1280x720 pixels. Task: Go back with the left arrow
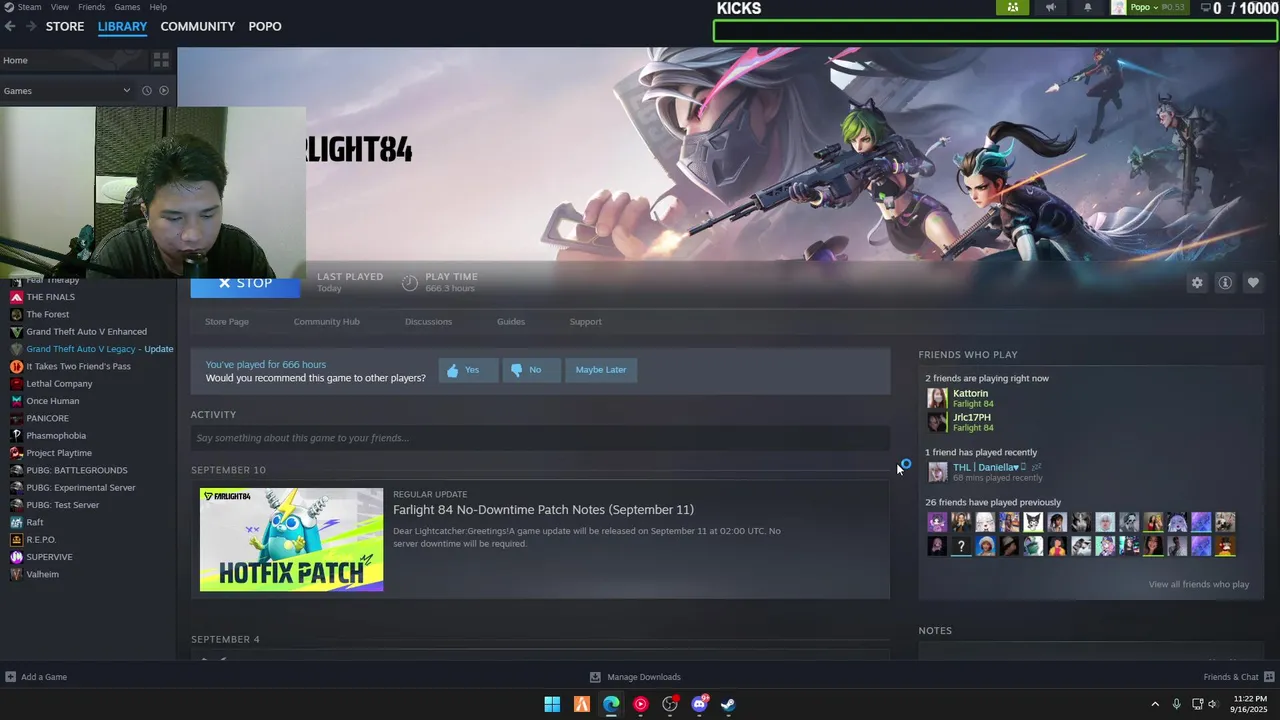tap(10, 26)
